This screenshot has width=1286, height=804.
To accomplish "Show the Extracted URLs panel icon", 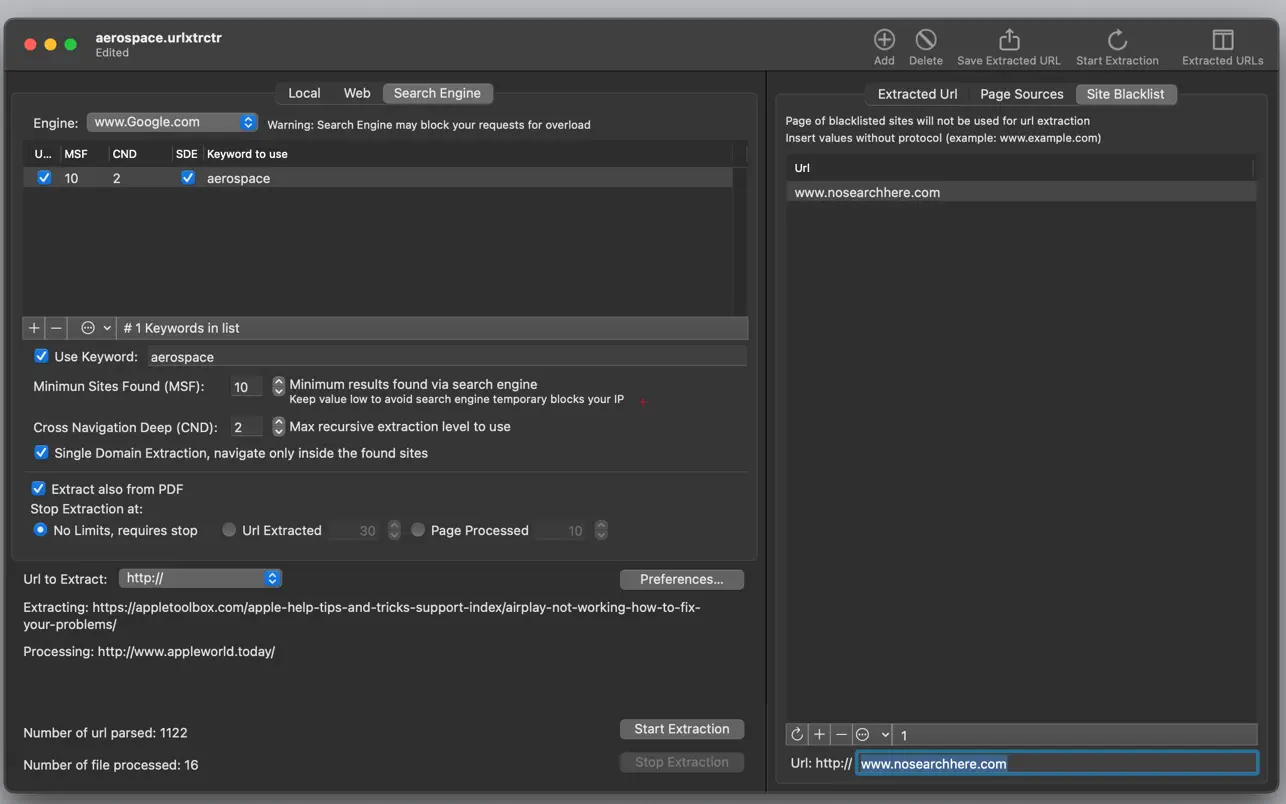I will click(x=1222, y=40).
